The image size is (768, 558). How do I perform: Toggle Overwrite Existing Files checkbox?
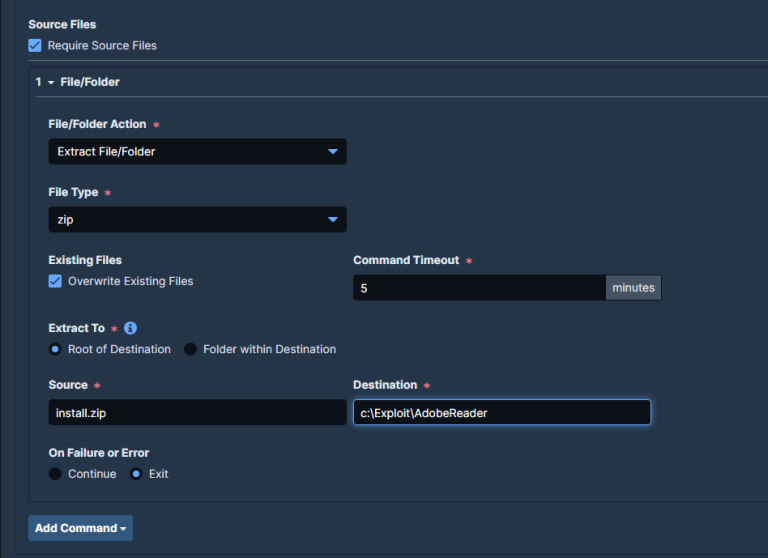click(55, 281)
